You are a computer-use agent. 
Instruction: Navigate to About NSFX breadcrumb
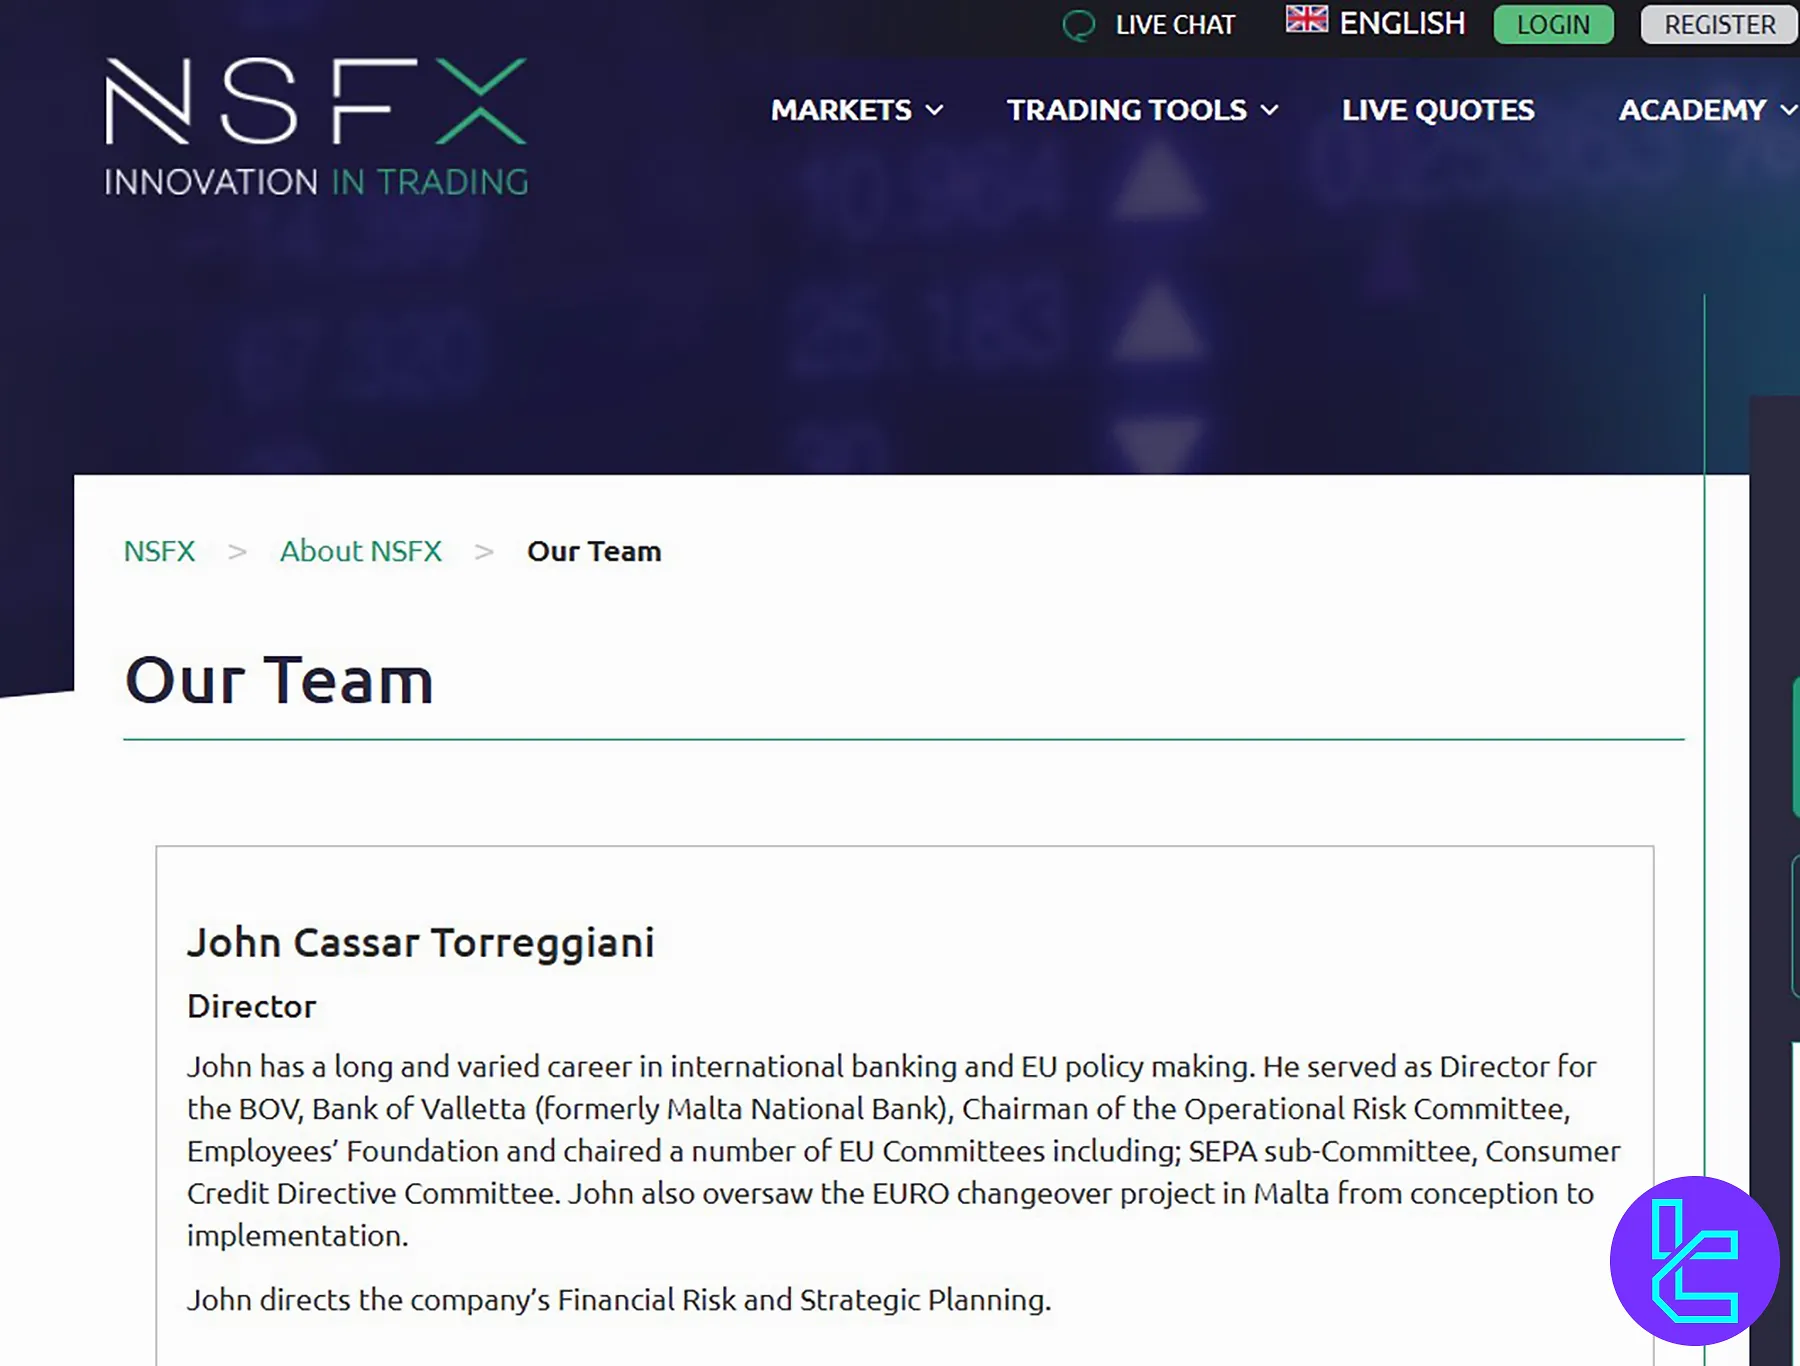360,551
